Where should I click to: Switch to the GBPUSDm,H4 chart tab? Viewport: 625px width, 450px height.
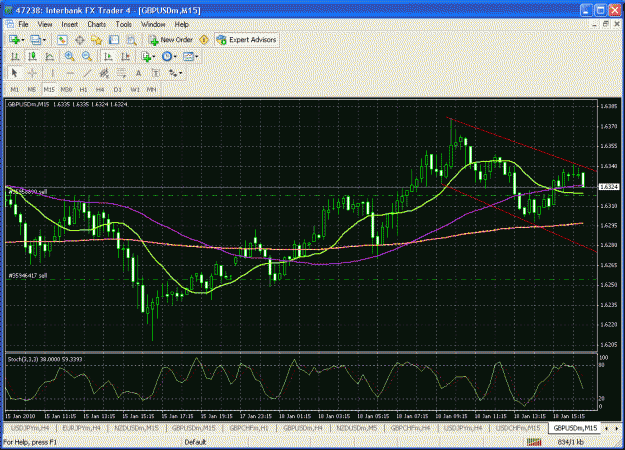(303, 428)
